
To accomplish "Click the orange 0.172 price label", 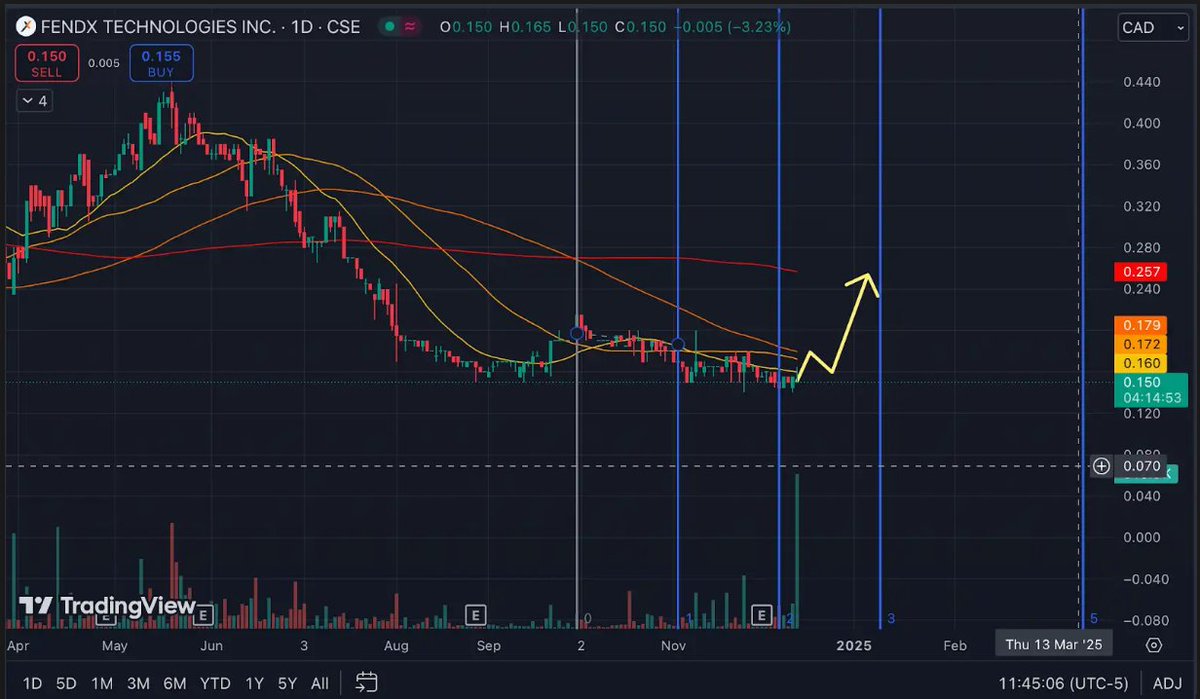I will coord(1139,344).
